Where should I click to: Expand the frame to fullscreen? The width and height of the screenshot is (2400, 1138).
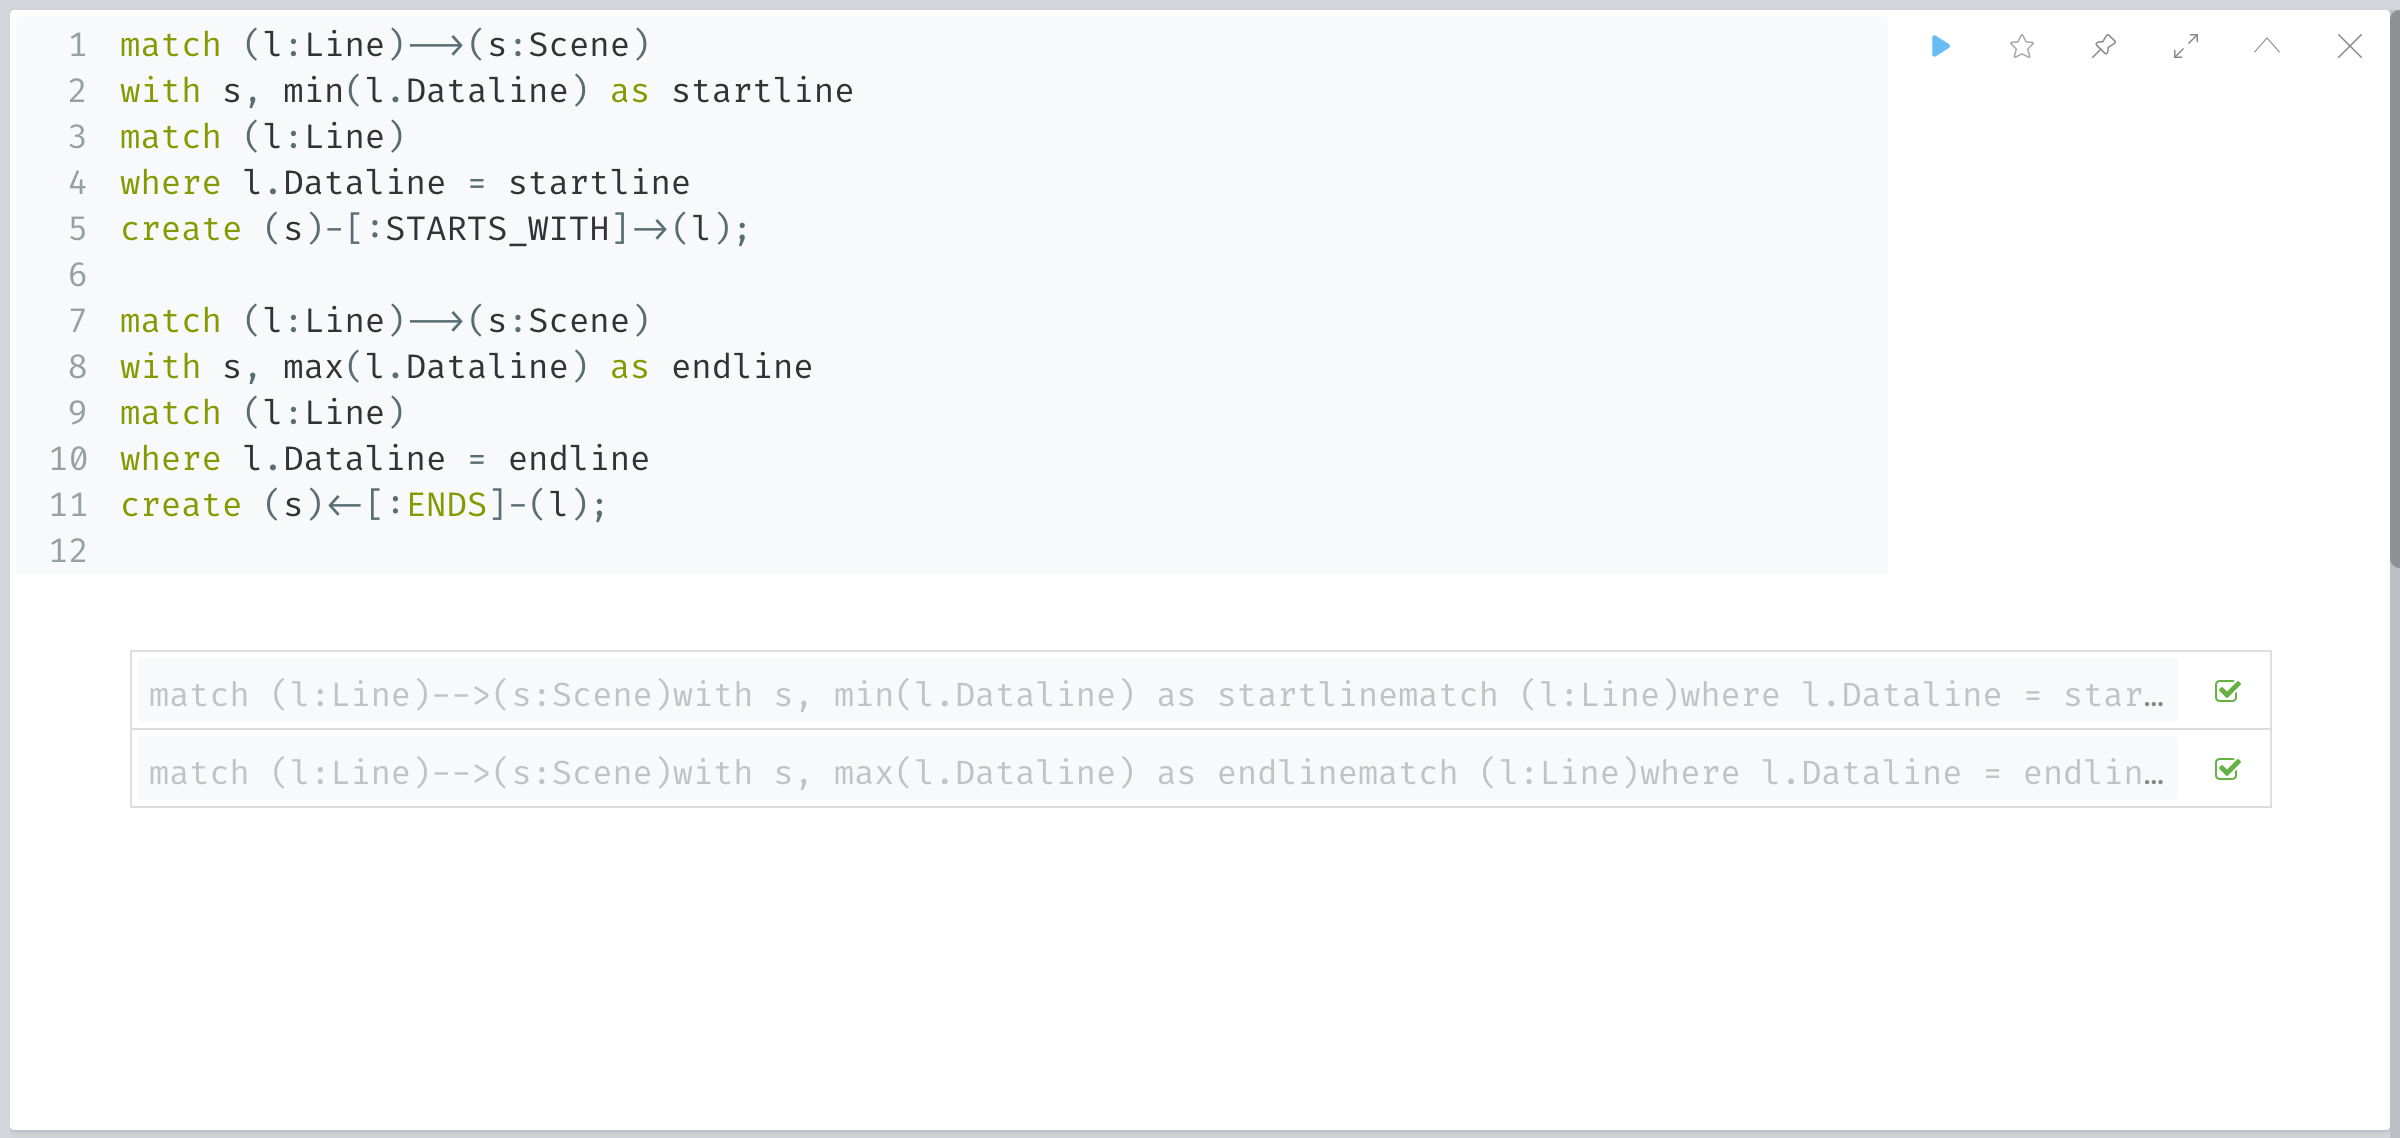pos(2186,46)
